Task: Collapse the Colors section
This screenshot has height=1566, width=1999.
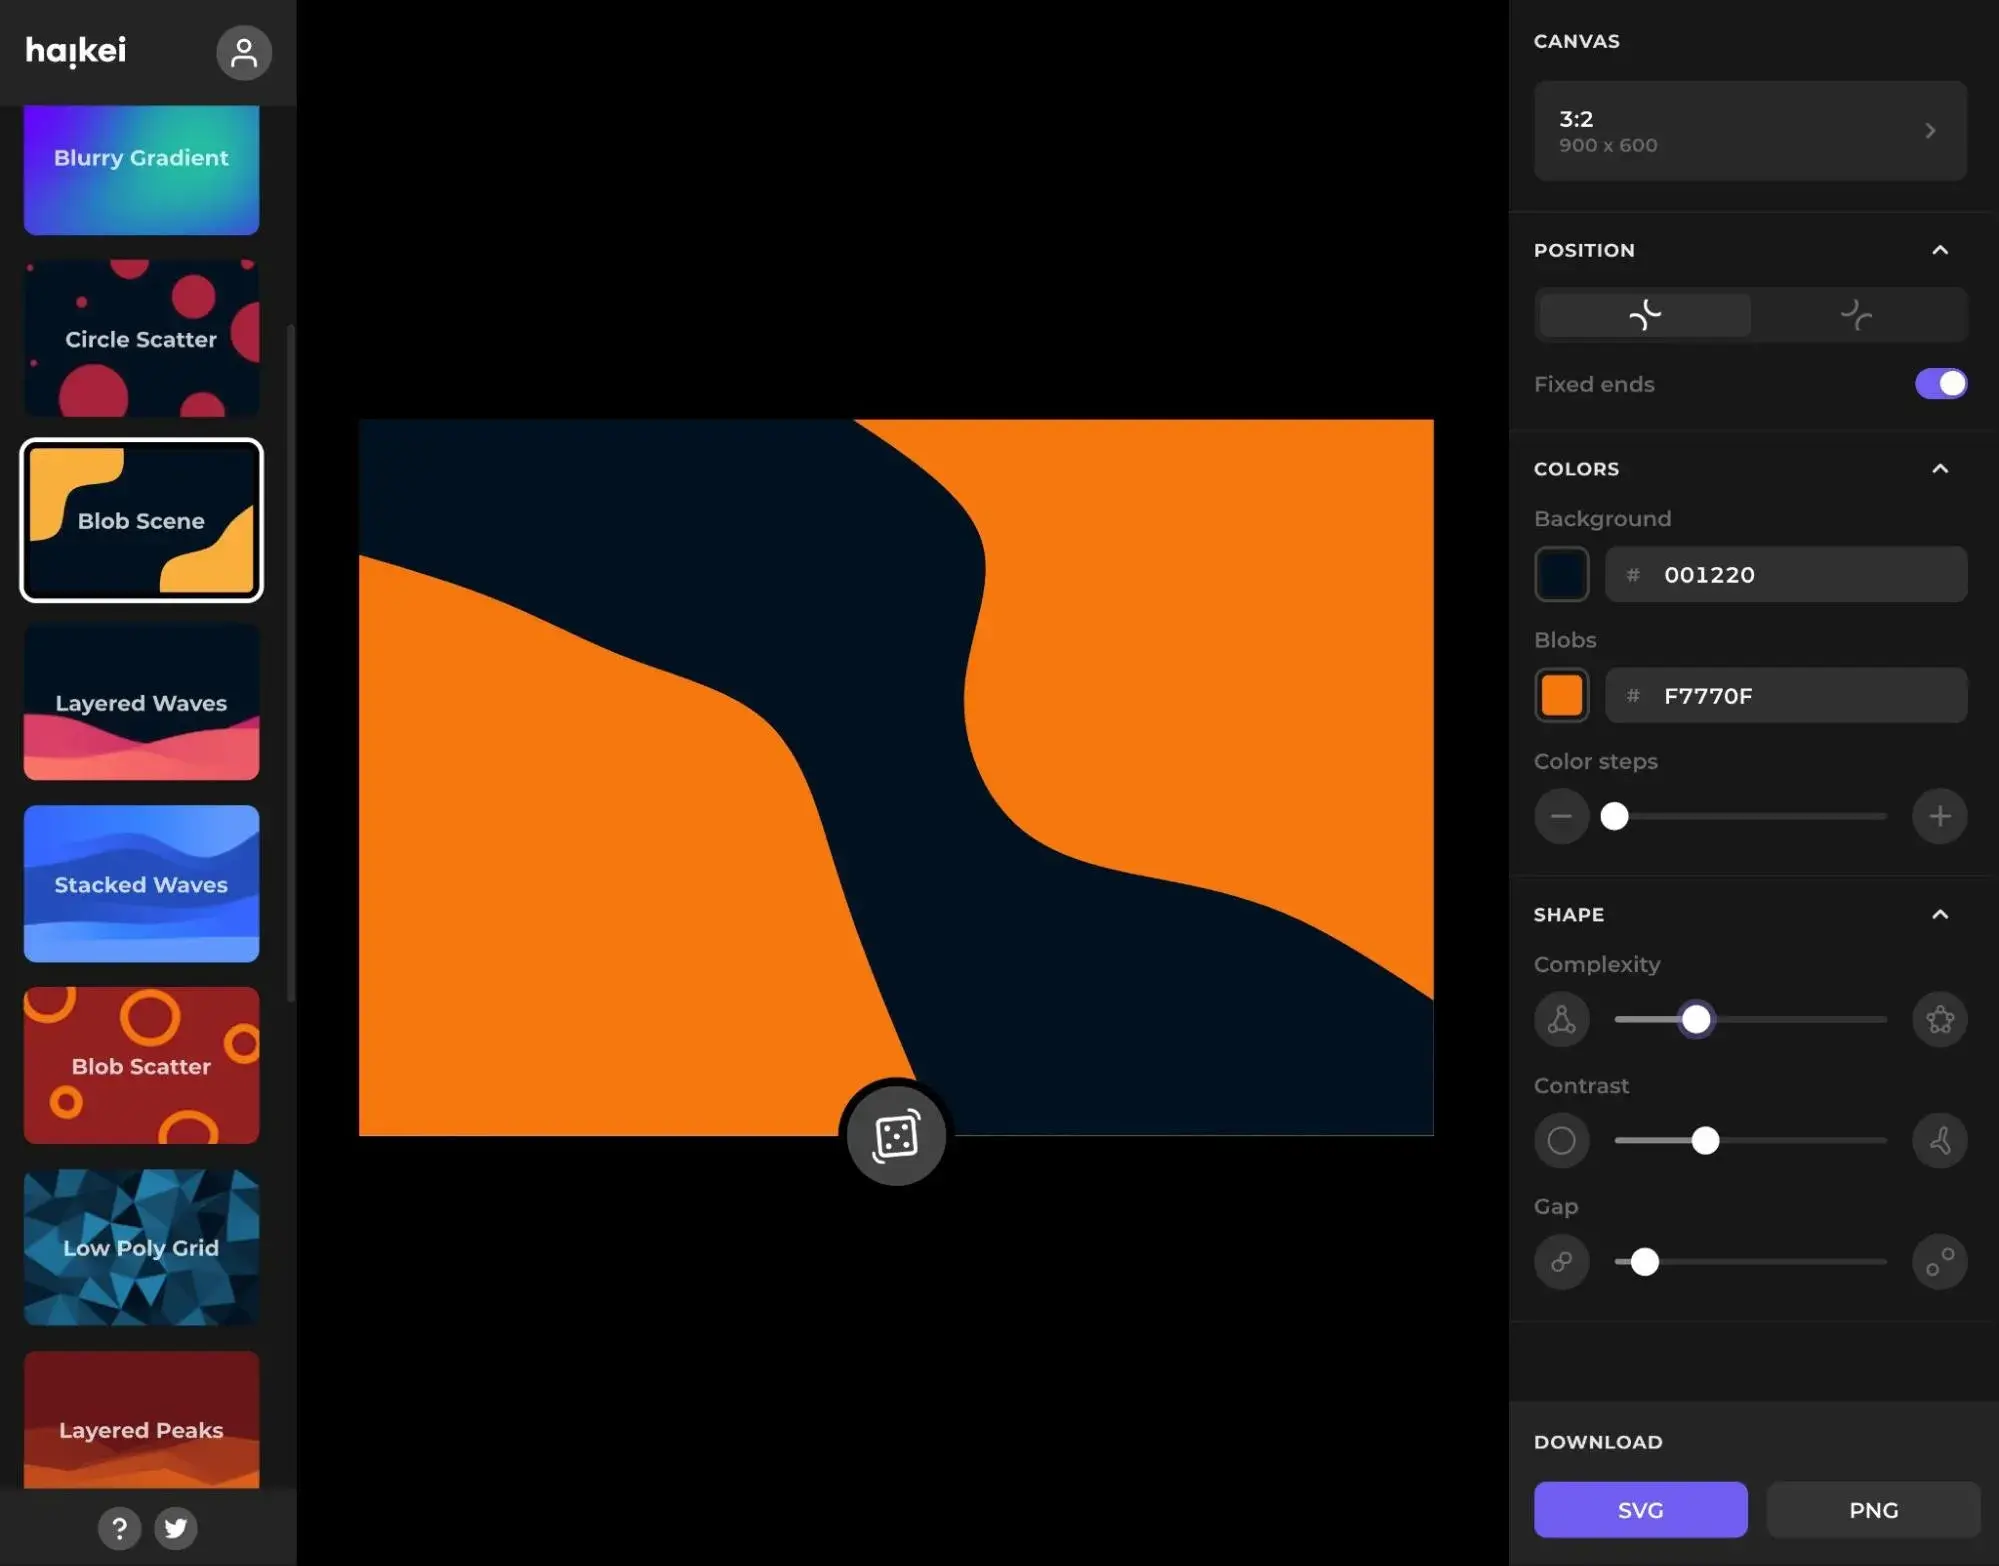Action: [1939, 468]
